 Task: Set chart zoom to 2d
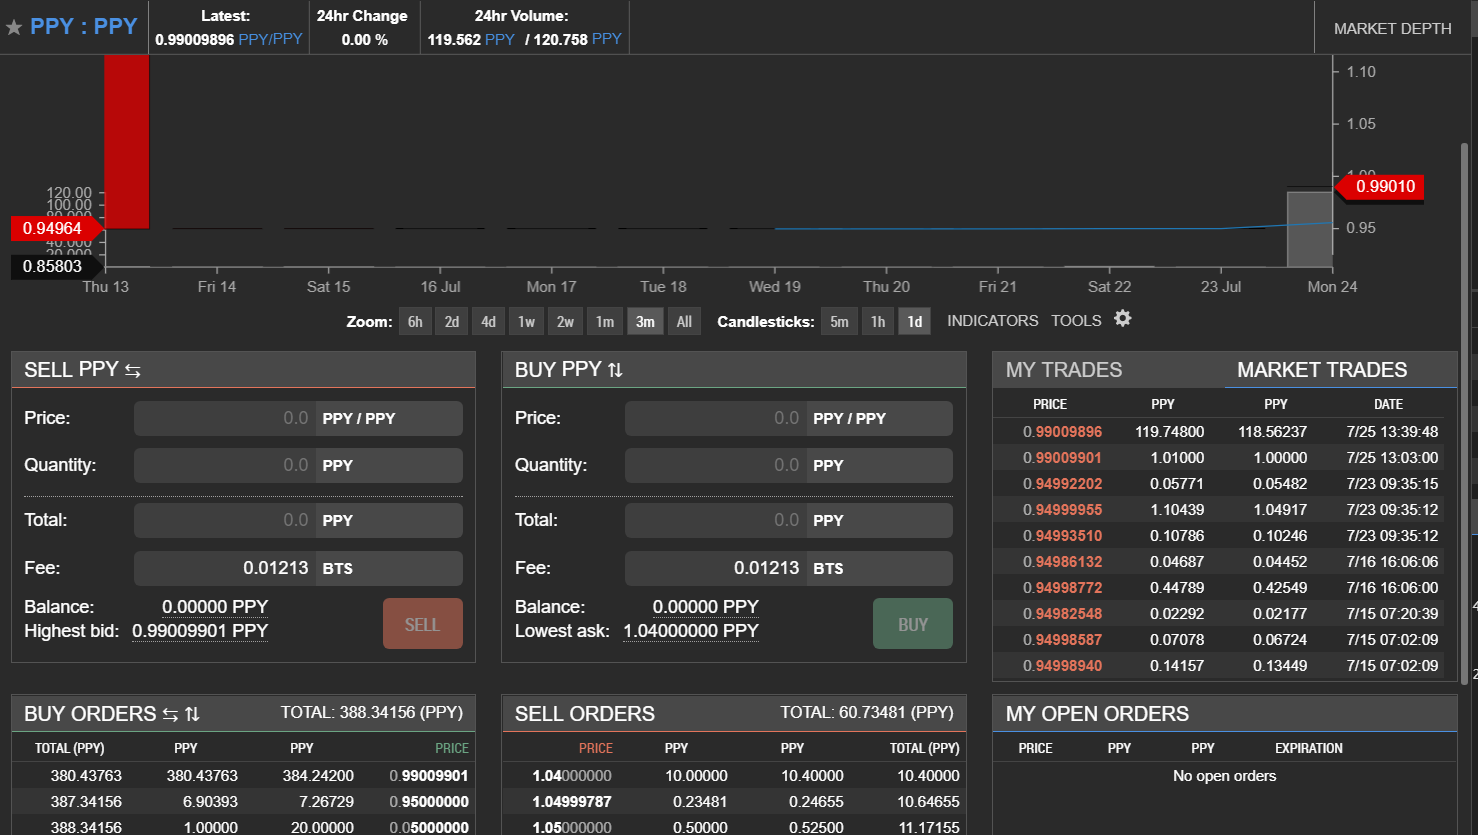coord(452,321)
